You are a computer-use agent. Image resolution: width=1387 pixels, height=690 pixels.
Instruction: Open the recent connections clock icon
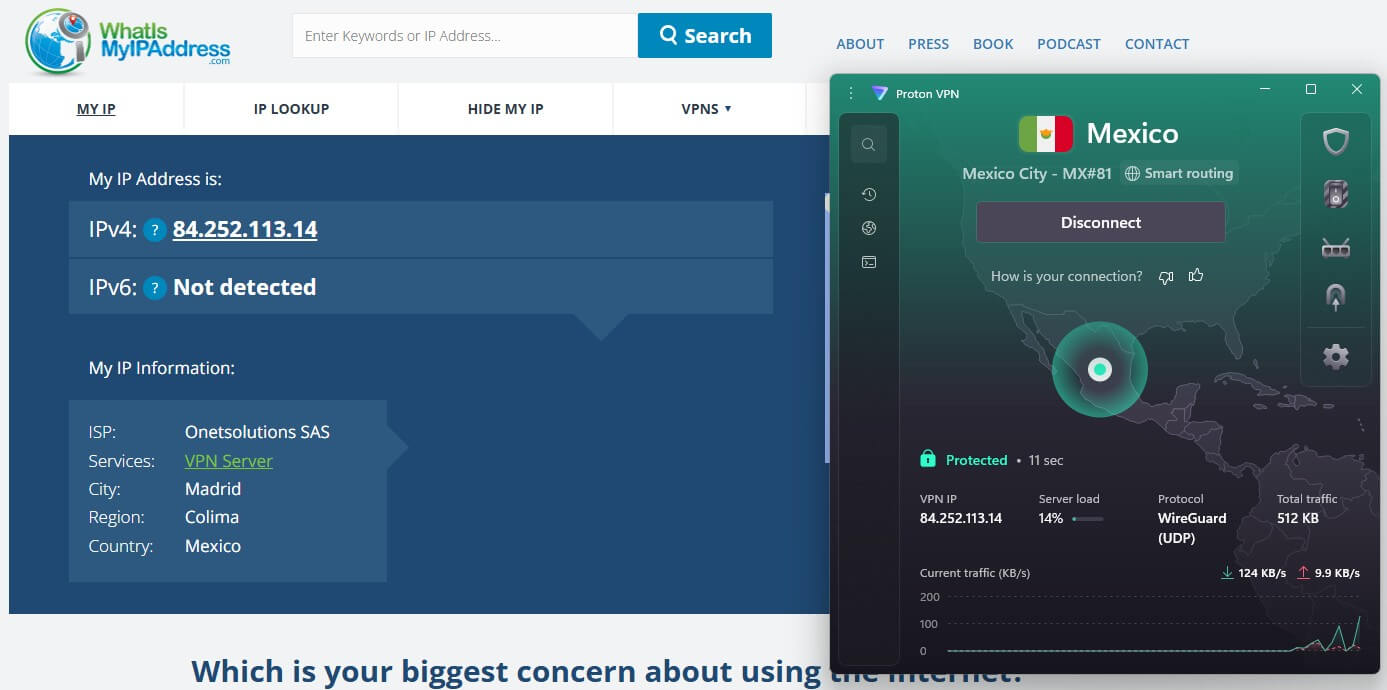tap(868, 194)
